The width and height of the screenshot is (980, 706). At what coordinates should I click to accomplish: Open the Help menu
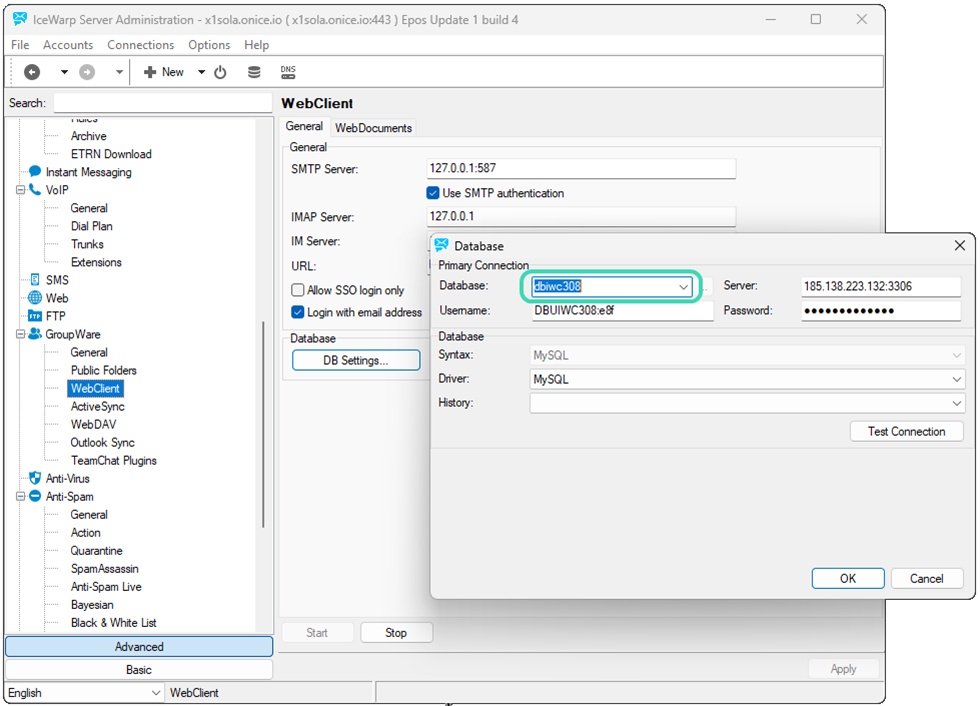pyautogui.click(x=256, y=45)
